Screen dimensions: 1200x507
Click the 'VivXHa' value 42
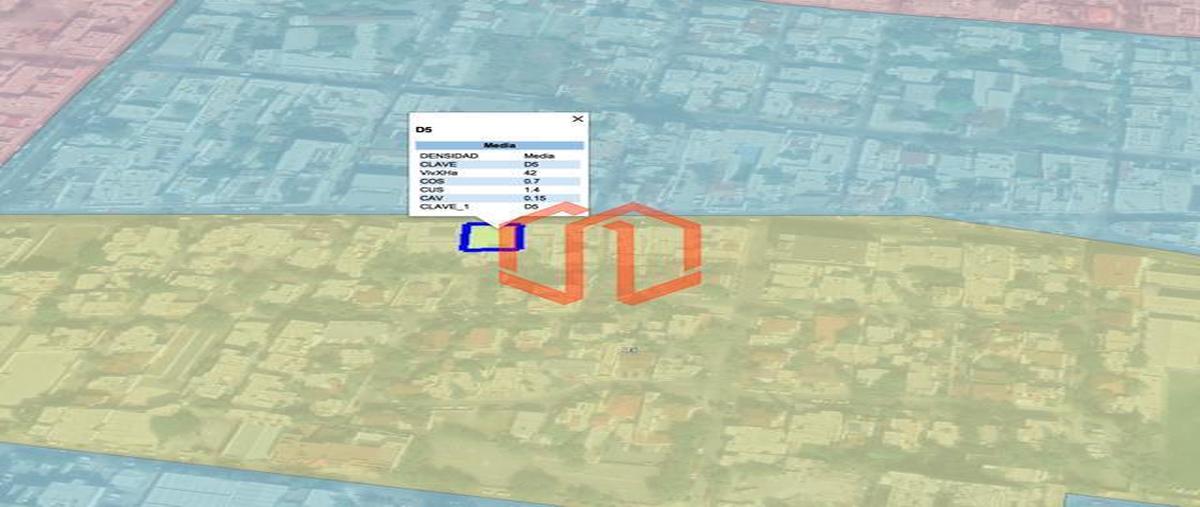coord(530,173)
